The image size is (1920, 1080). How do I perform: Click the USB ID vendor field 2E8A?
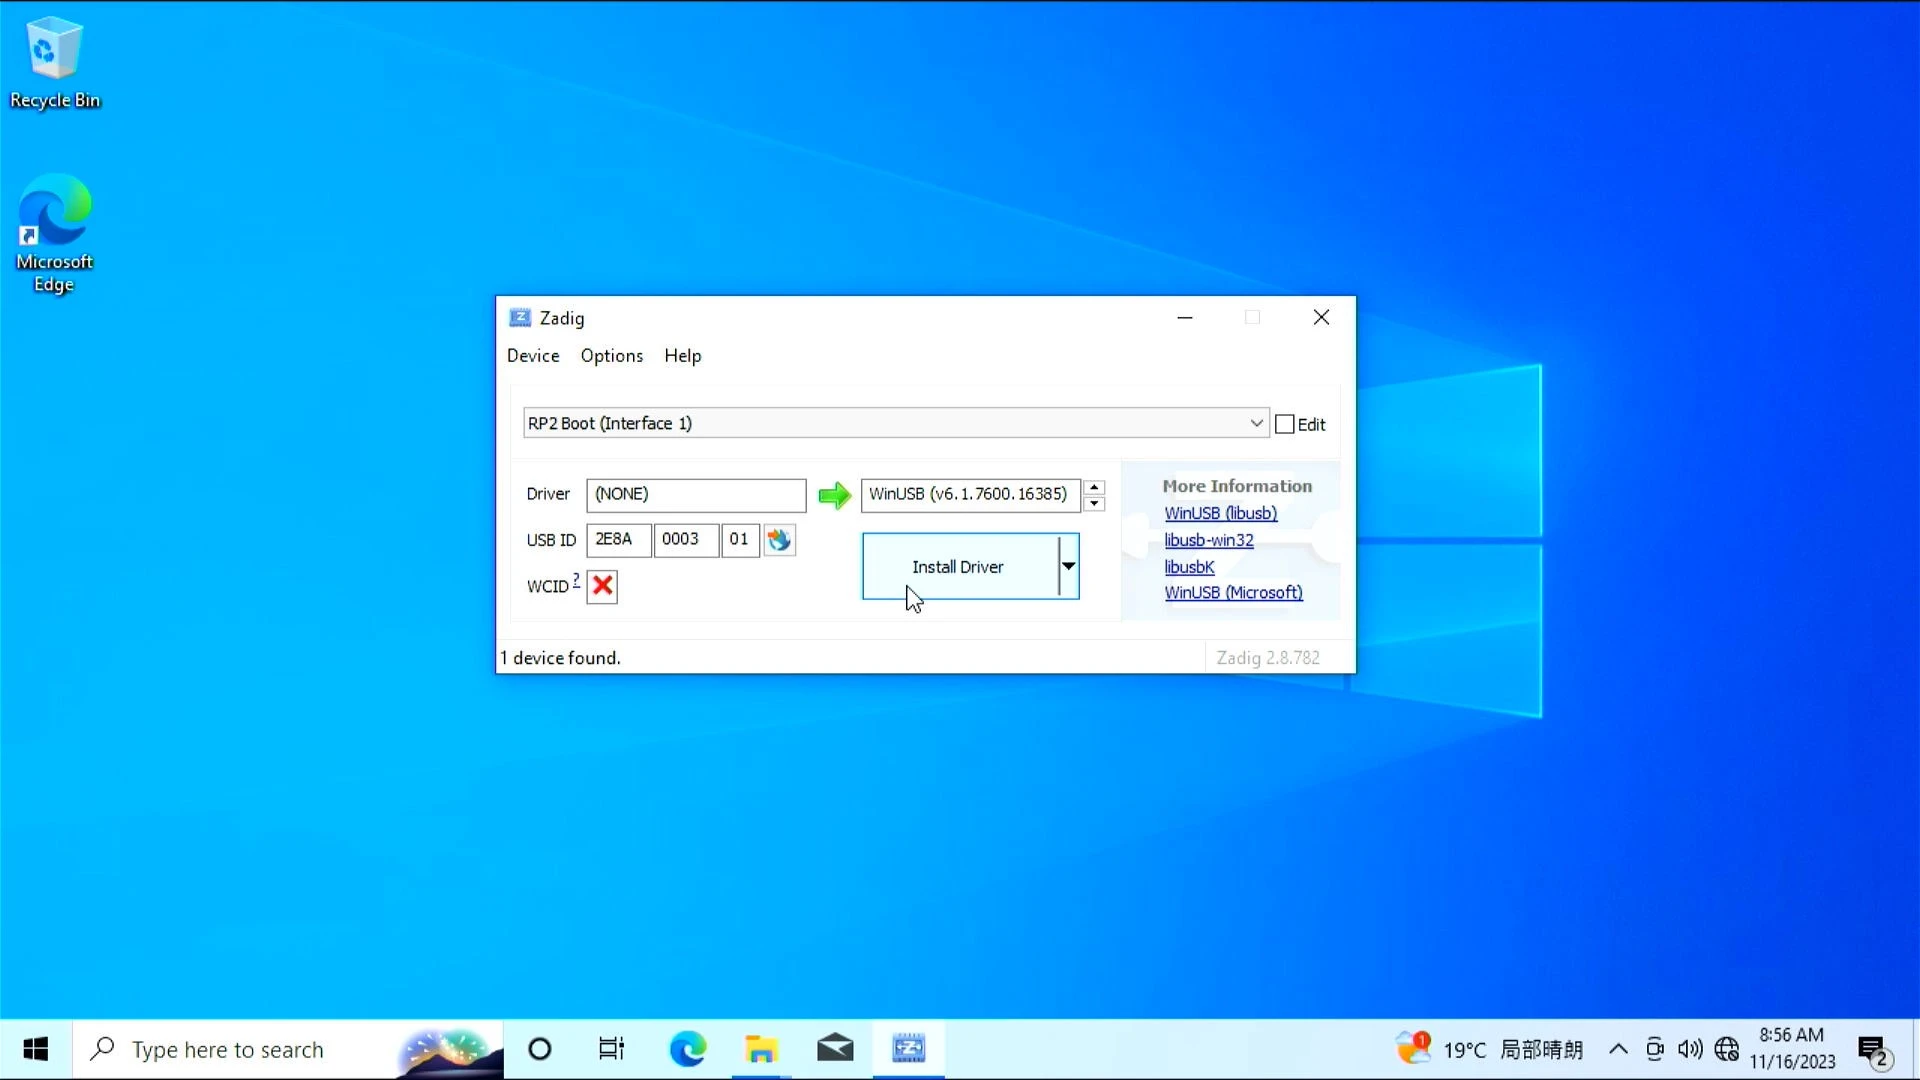[x=618, y=539]
